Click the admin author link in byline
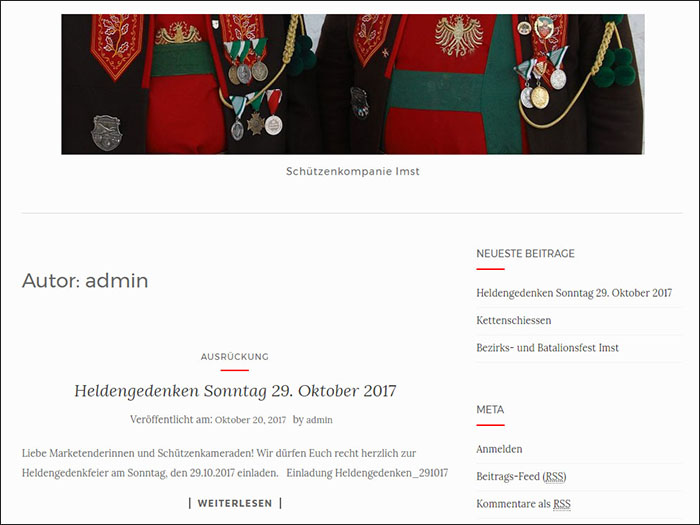The width and height of the screenshot is (700, 525). [319, 420]
